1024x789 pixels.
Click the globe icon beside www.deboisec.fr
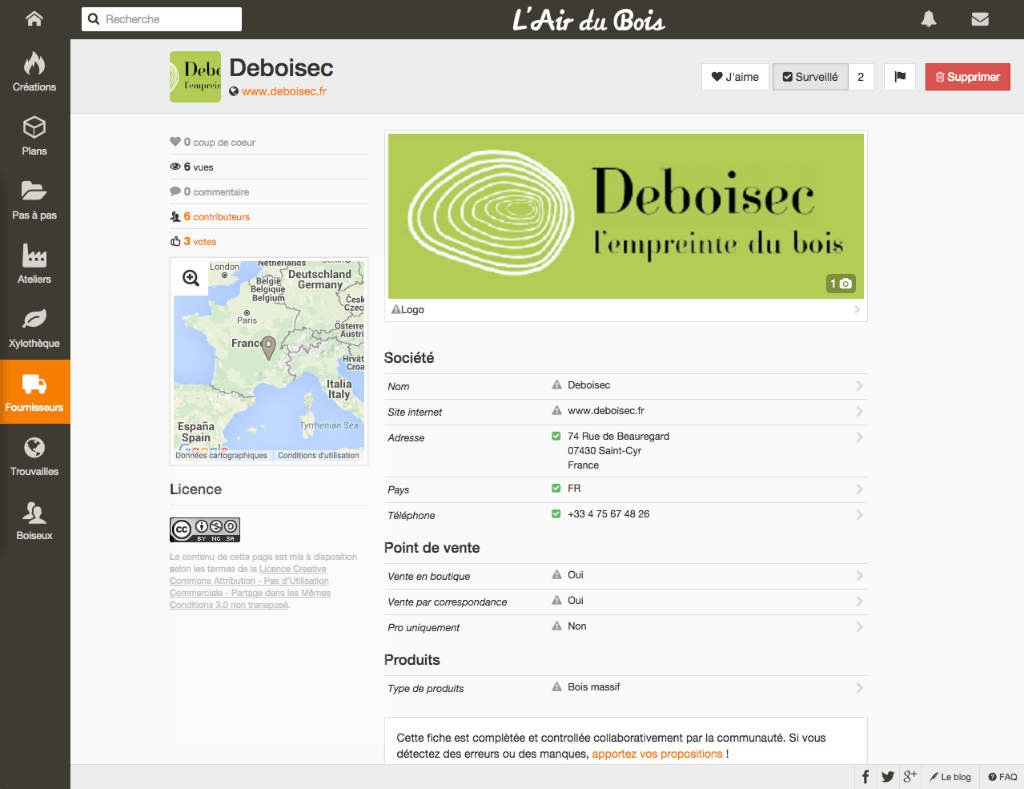(x=234, y=91)
